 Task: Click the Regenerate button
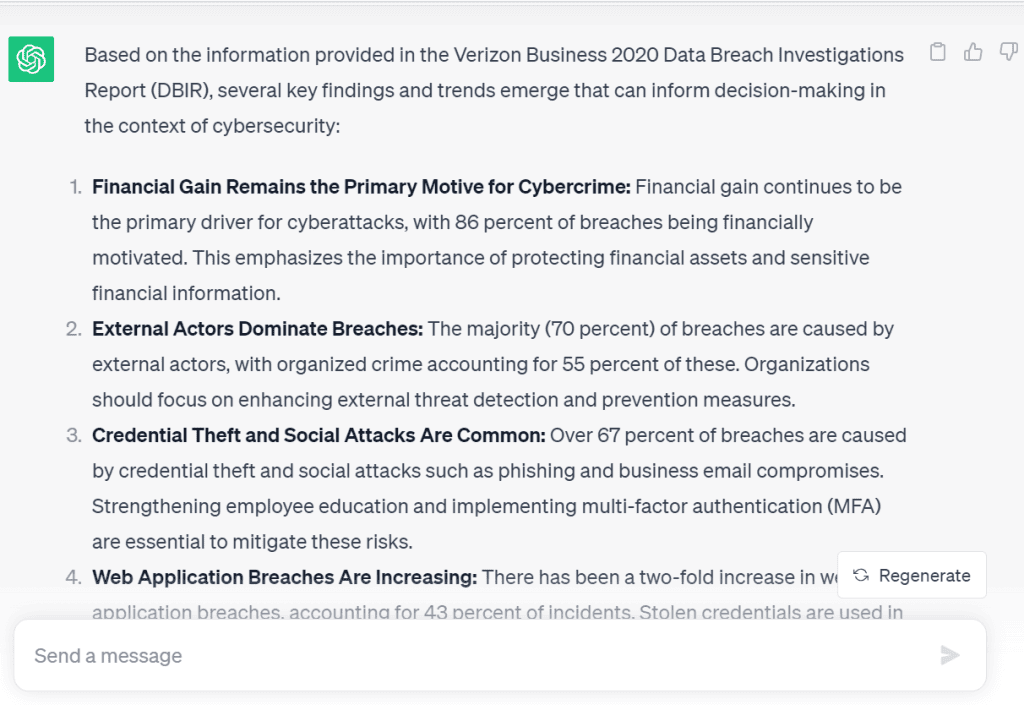912,575
